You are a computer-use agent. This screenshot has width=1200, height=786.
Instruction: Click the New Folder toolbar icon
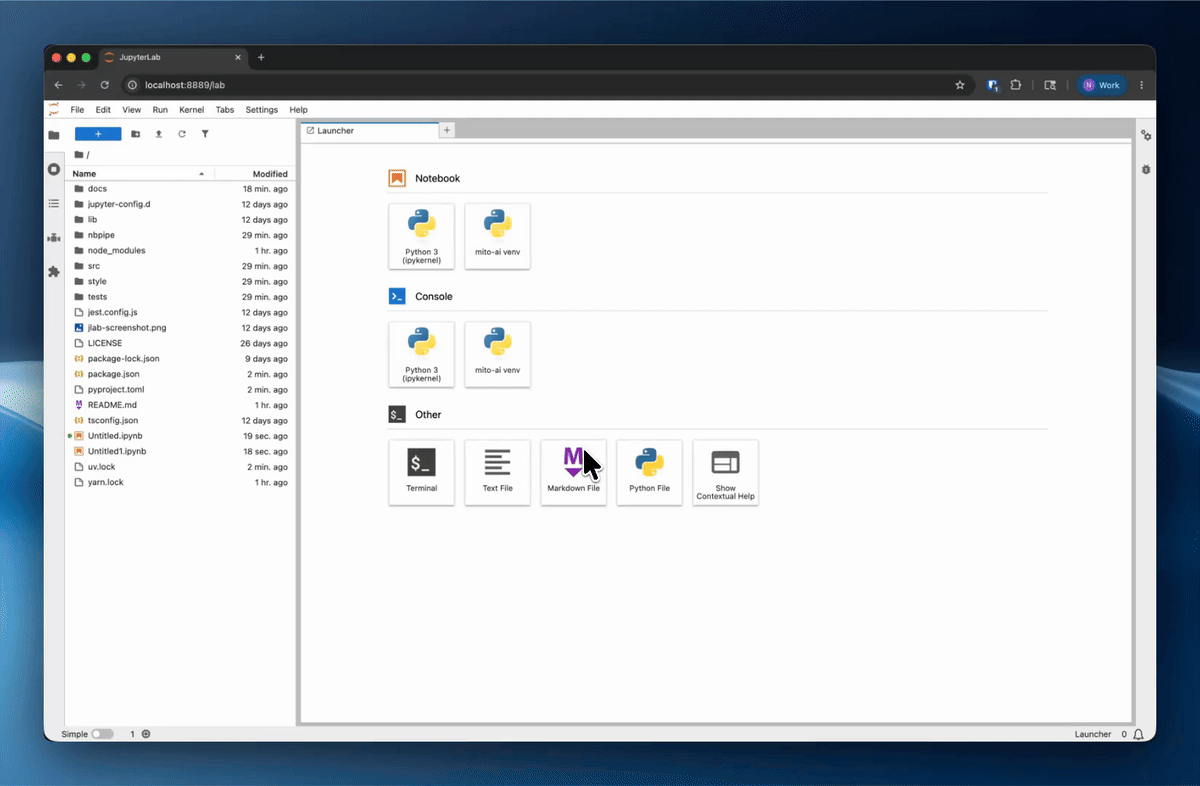[x=136, y=134]
